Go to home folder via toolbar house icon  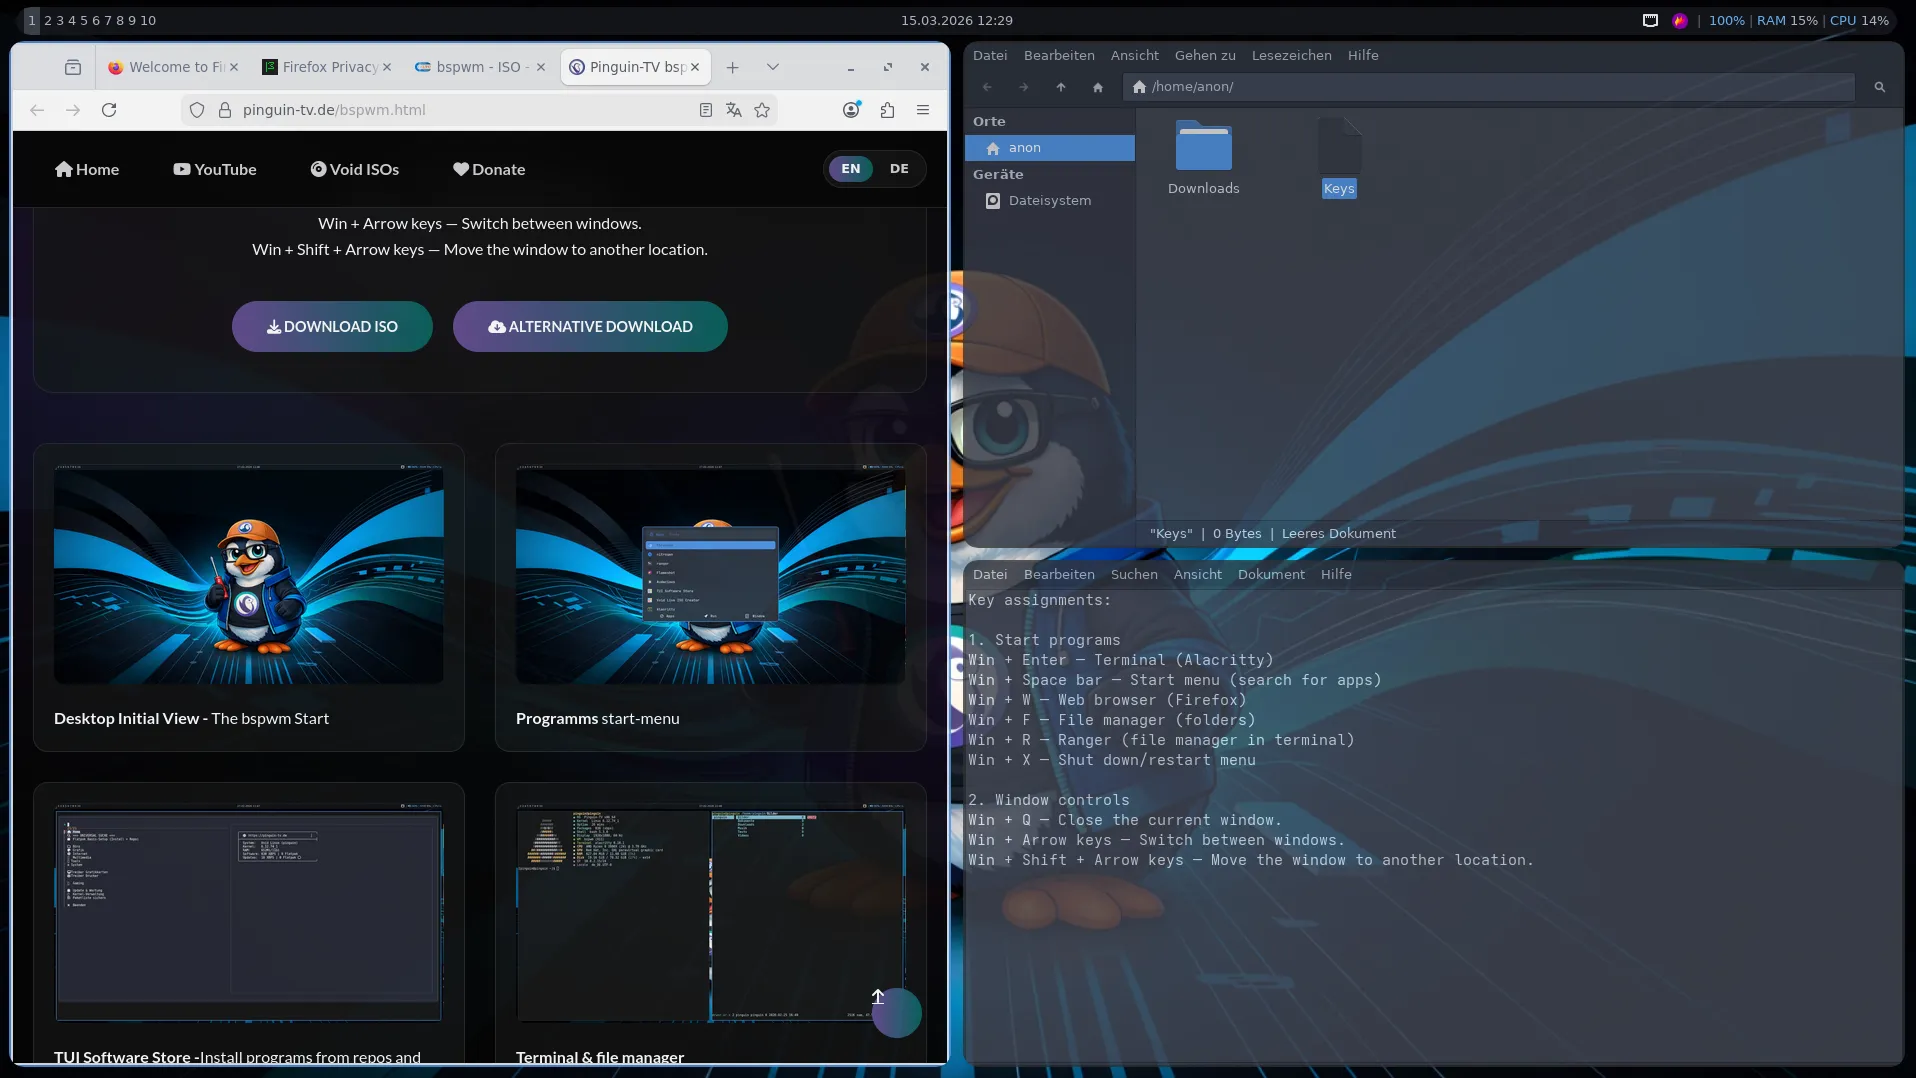pyautogui.click(x=1098, y=87)
